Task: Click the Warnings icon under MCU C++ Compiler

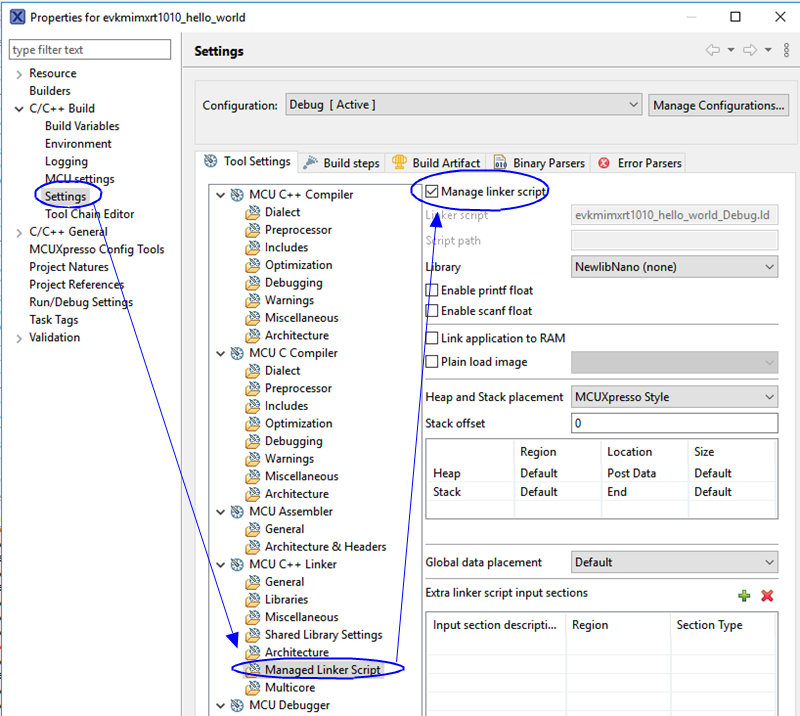Action: pyautogui.click(x=253, y=301)
